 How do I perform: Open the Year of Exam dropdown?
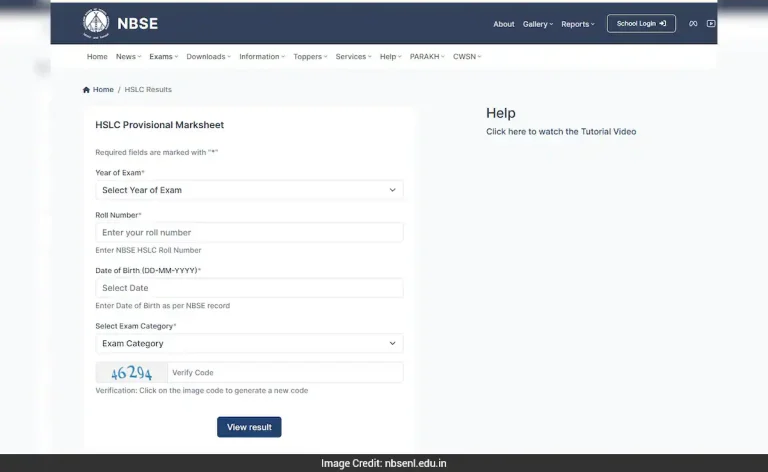(x=249, y=190)
